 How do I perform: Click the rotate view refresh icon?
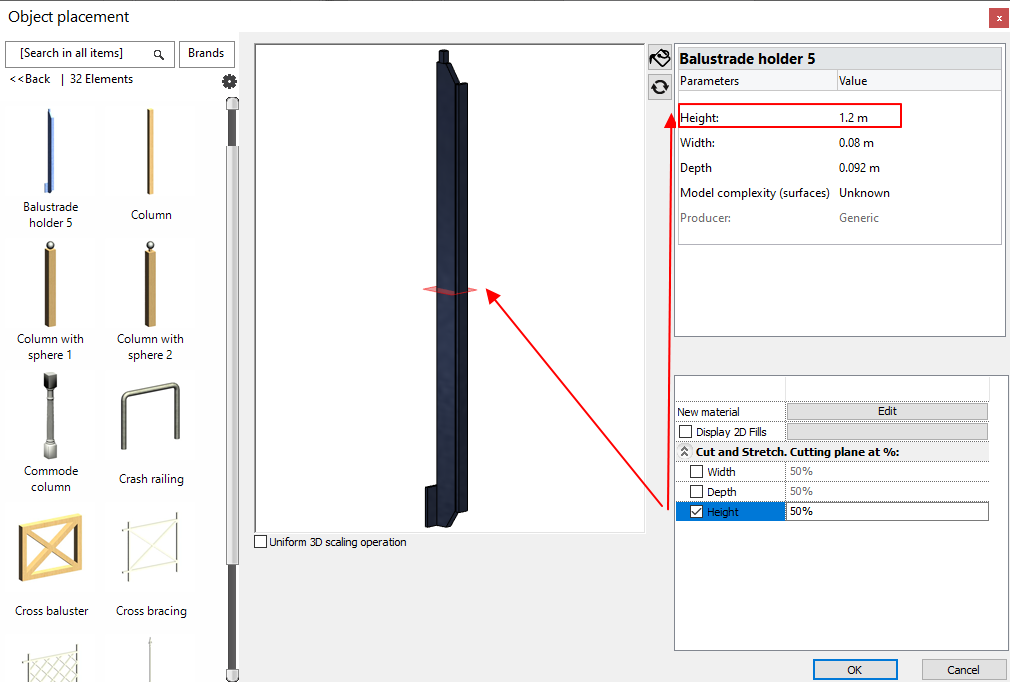click(659, 87)
